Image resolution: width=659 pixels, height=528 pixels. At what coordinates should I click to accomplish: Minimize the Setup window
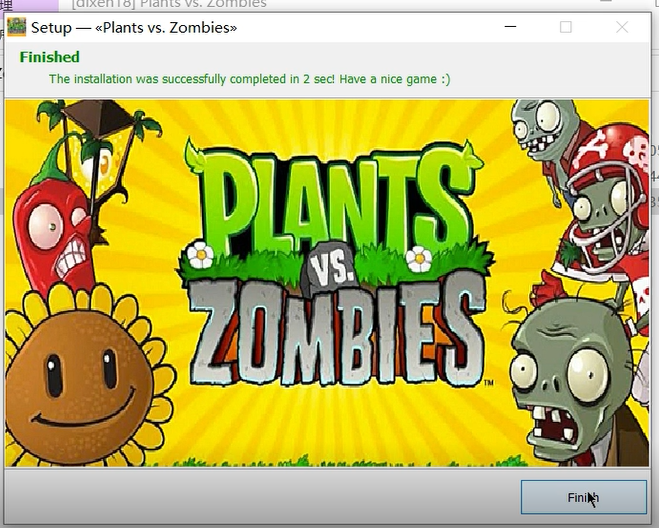coord(510,27)
